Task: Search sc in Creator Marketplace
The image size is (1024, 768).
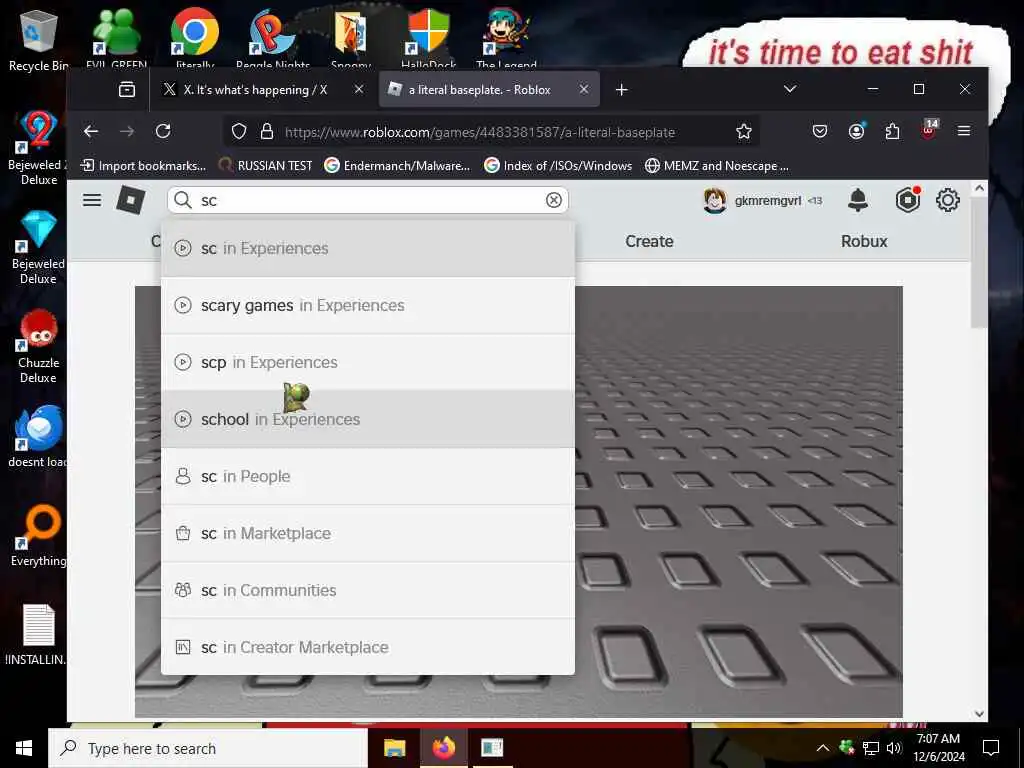Action: click(368, 647)
